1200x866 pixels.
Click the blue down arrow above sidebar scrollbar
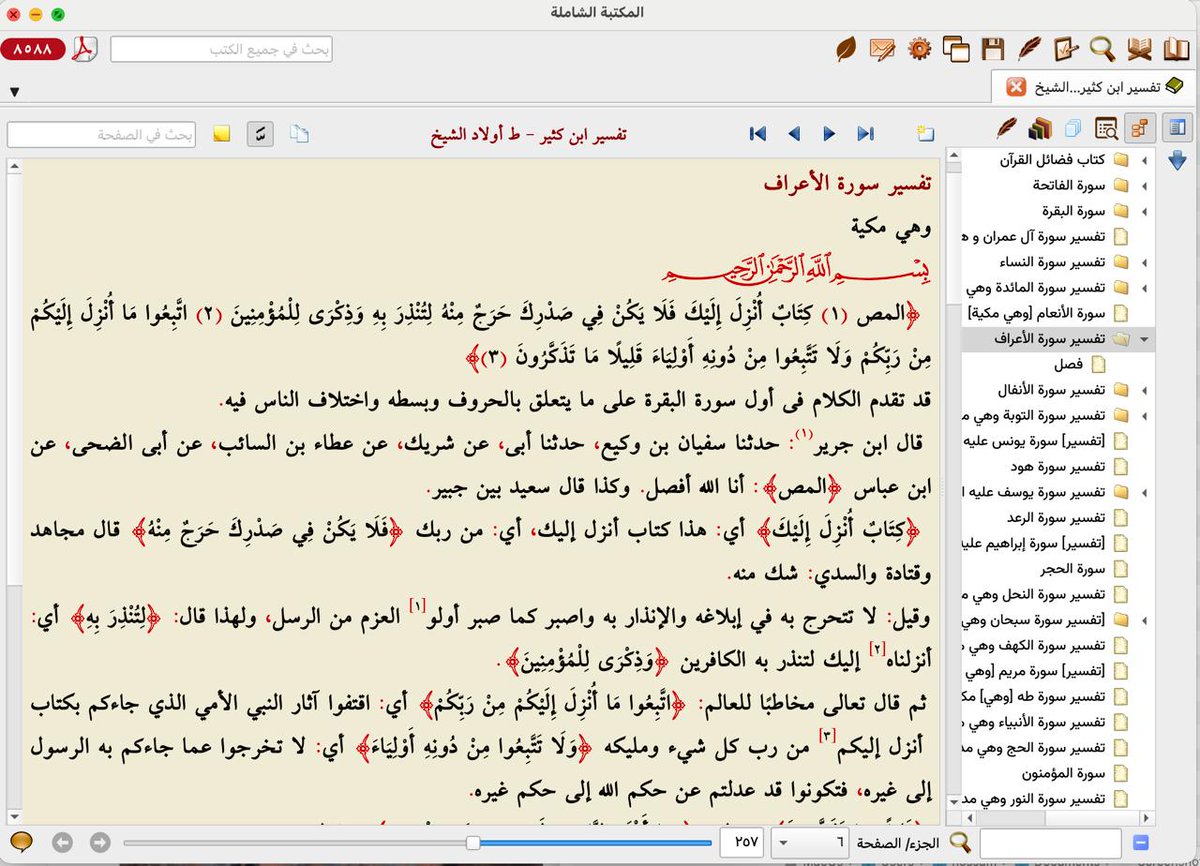point(1176,160)
